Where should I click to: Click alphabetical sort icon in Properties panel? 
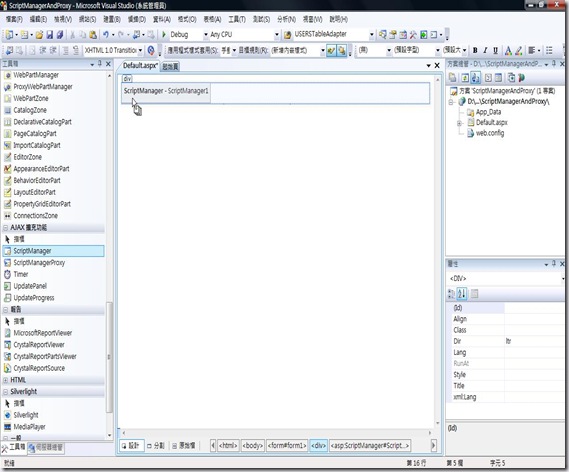462,294
